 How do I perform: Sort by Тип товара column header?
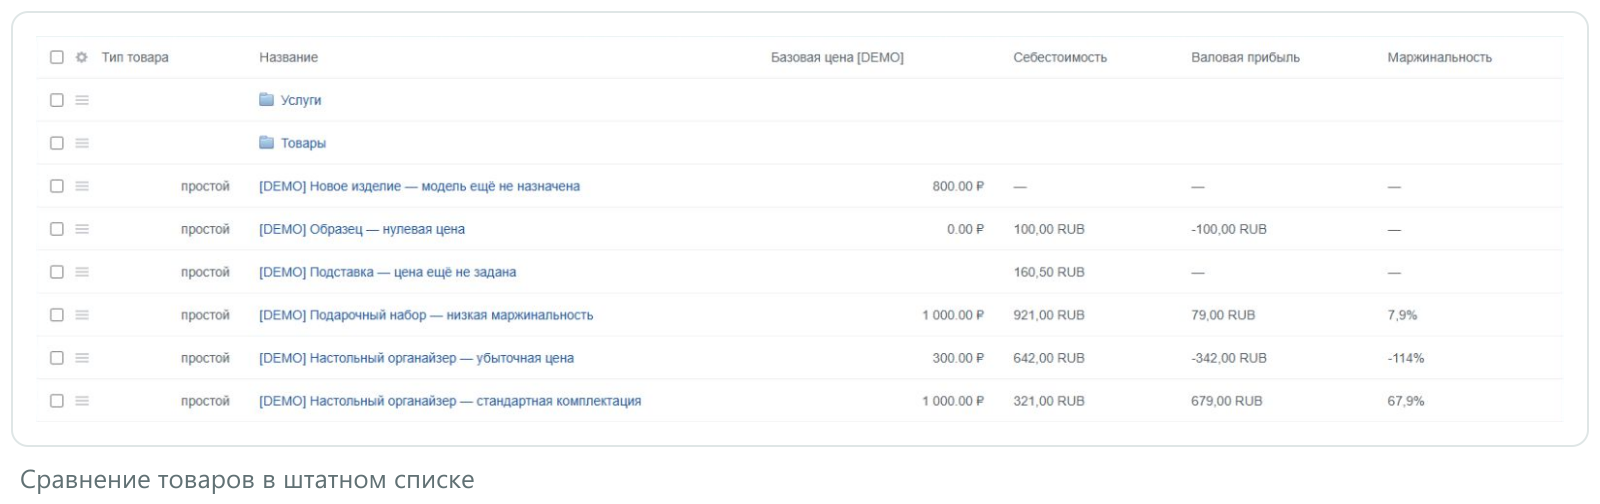pos(135,57)
